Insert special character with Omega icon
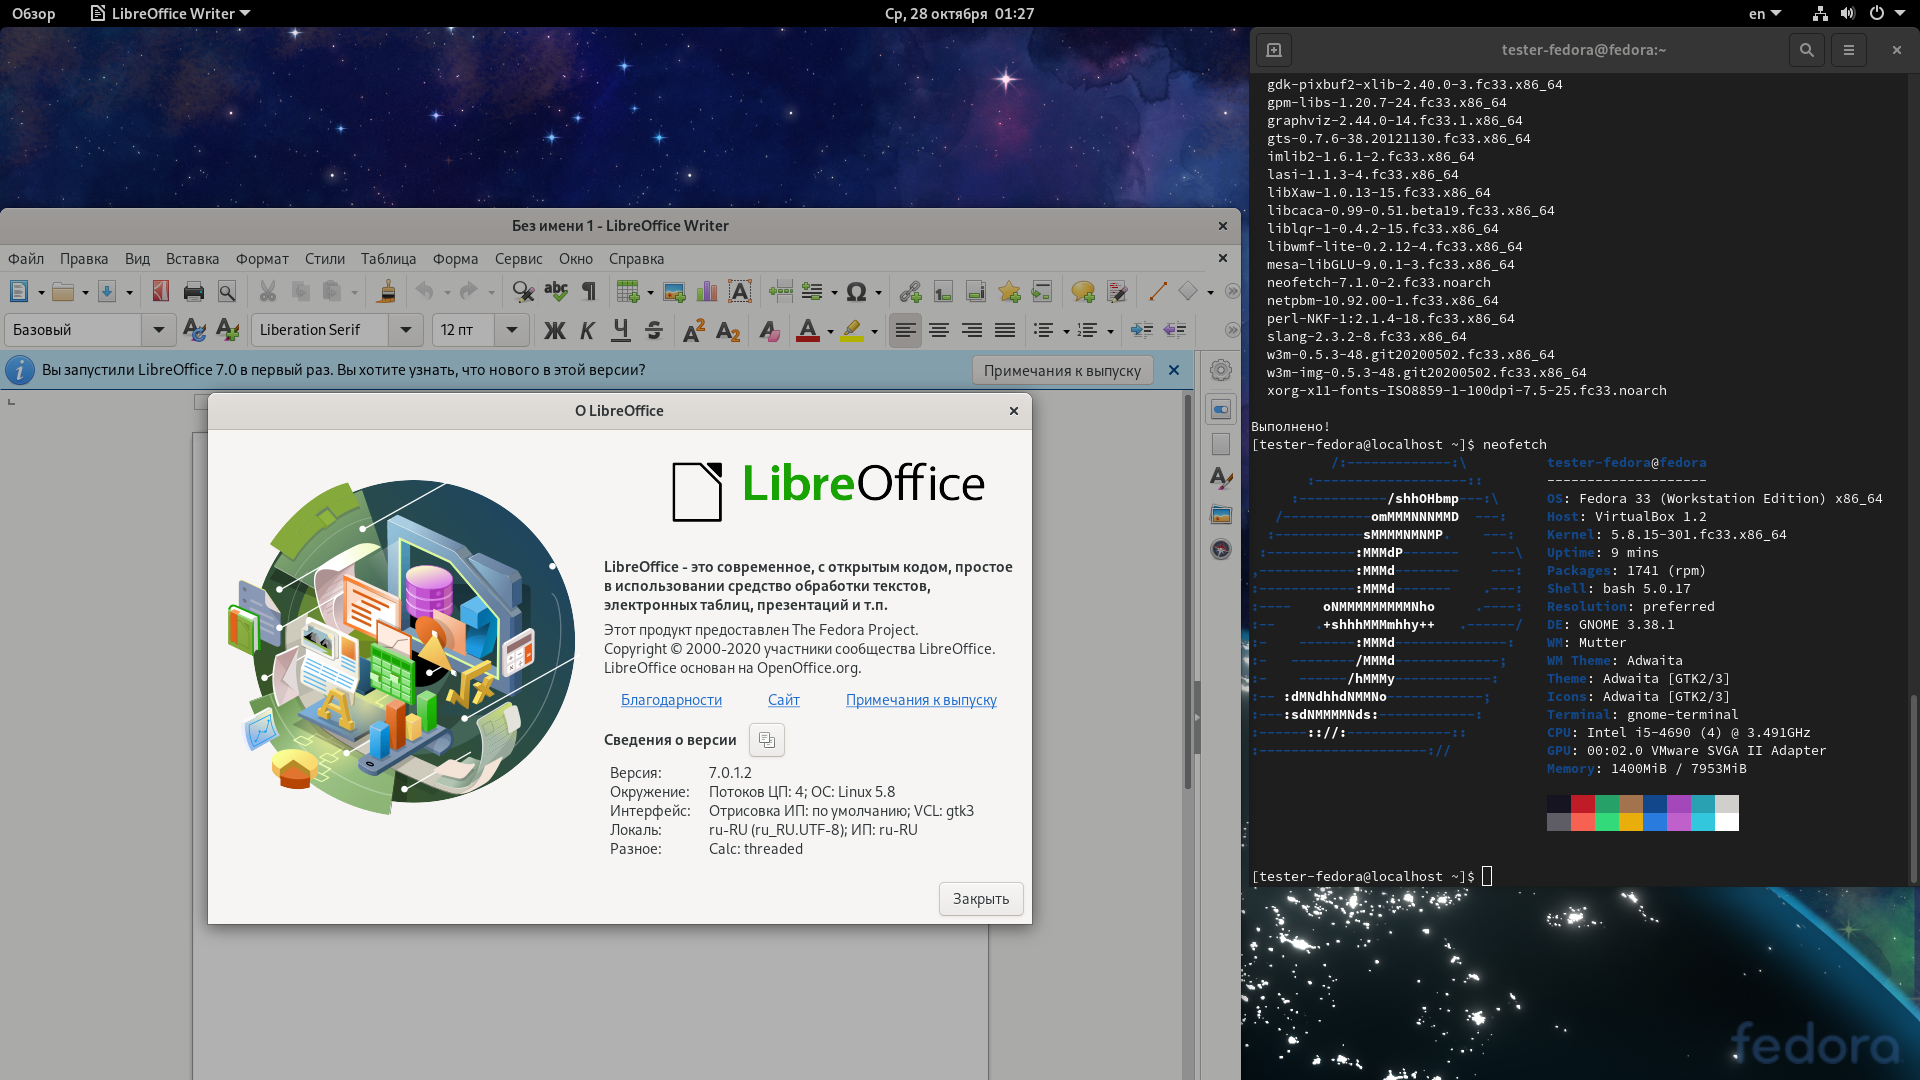 (x=856, y=291)
